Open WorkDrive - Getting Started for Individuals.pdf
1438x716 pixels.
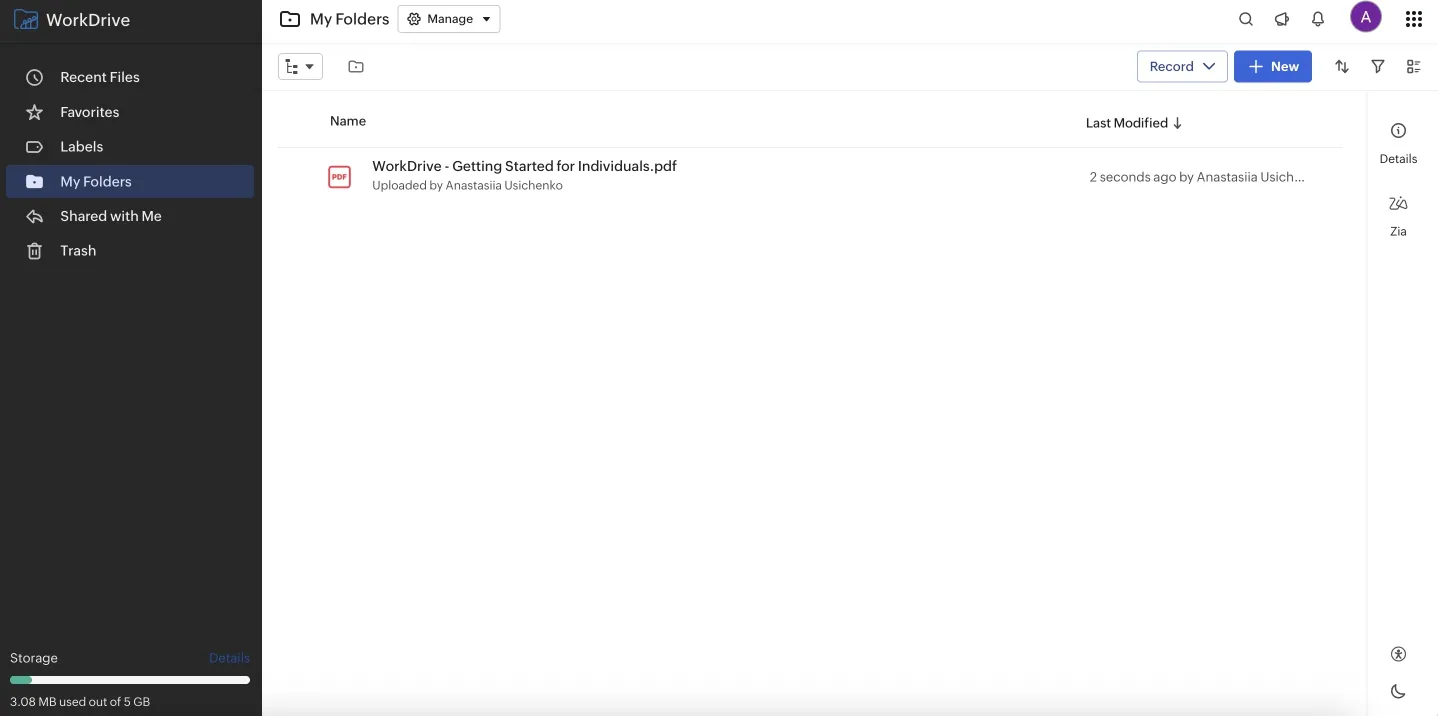coord(524,166)
